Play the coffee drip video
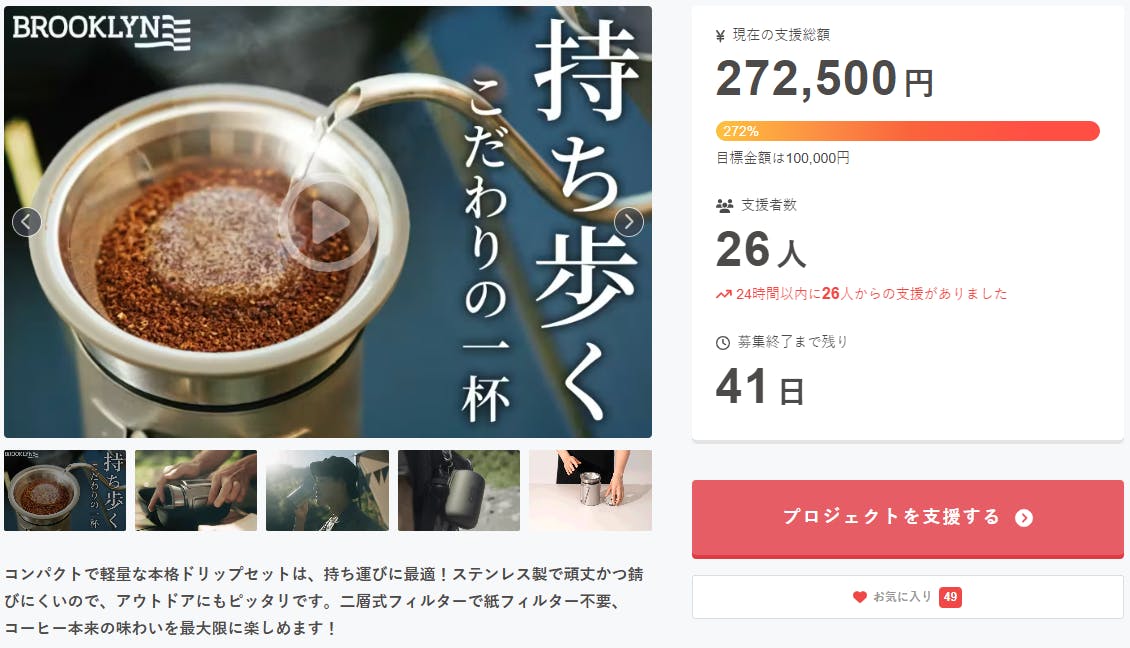This screenshot has height=648, width=1130. [327, 222]
